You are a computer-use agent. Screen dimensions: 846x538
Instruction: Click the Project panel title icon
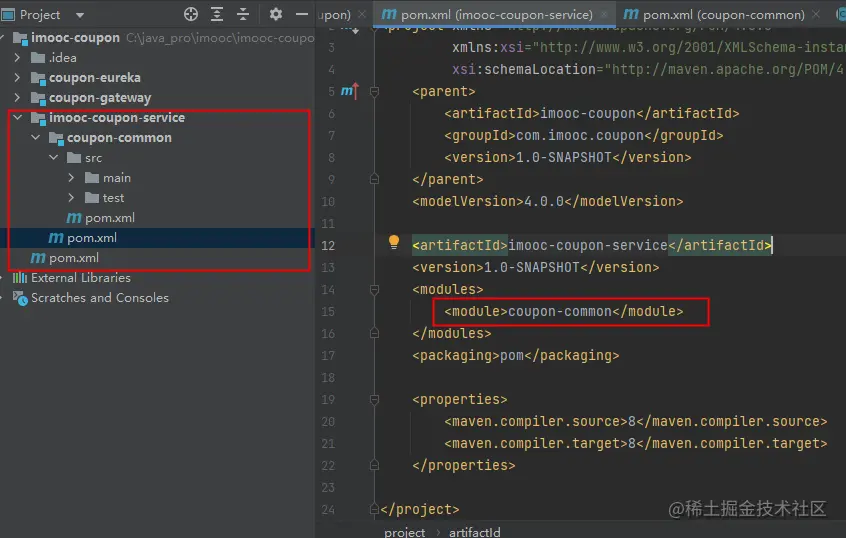[x=8, y=15]
